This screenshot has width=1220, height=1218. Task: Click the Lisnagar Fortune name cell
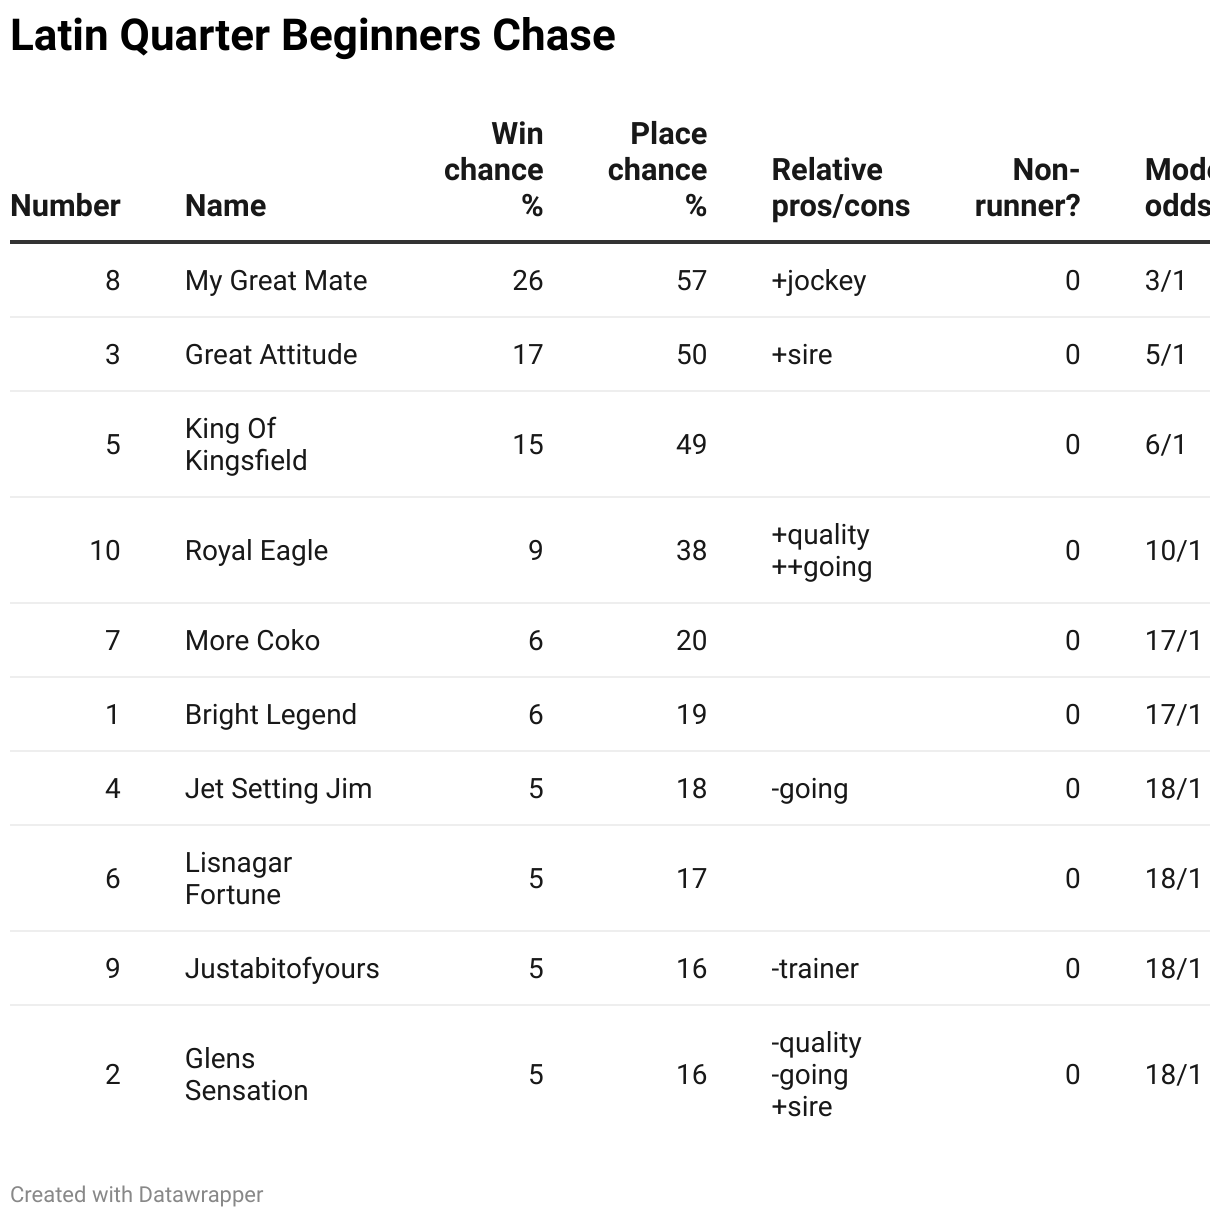tap(238, 878)
